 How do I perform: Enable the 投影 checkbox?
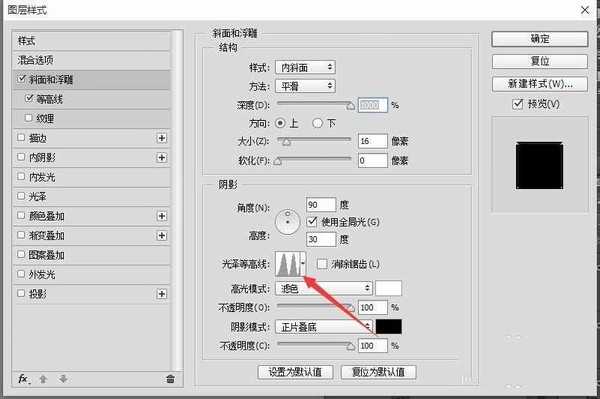coord(21,293)
